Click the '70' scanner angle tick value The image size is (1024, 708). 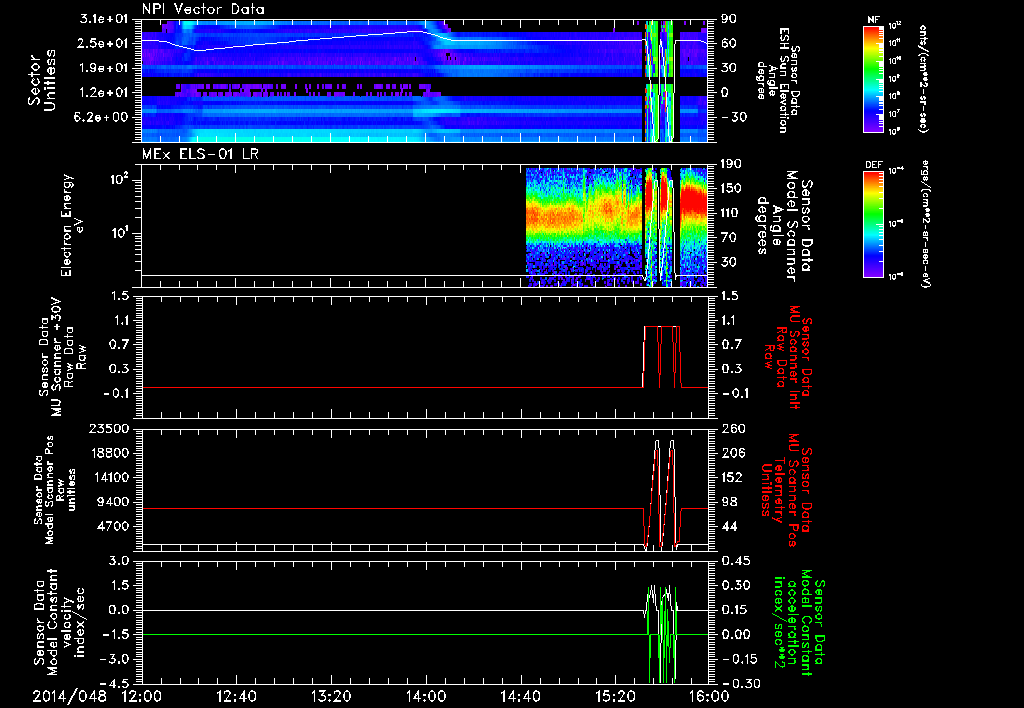click(x=728, y=238)
